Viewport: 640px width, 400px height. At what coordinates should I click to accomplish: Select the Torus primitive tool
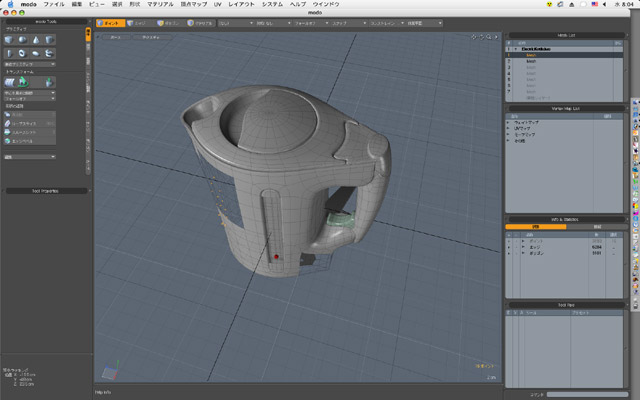point(22,53)
